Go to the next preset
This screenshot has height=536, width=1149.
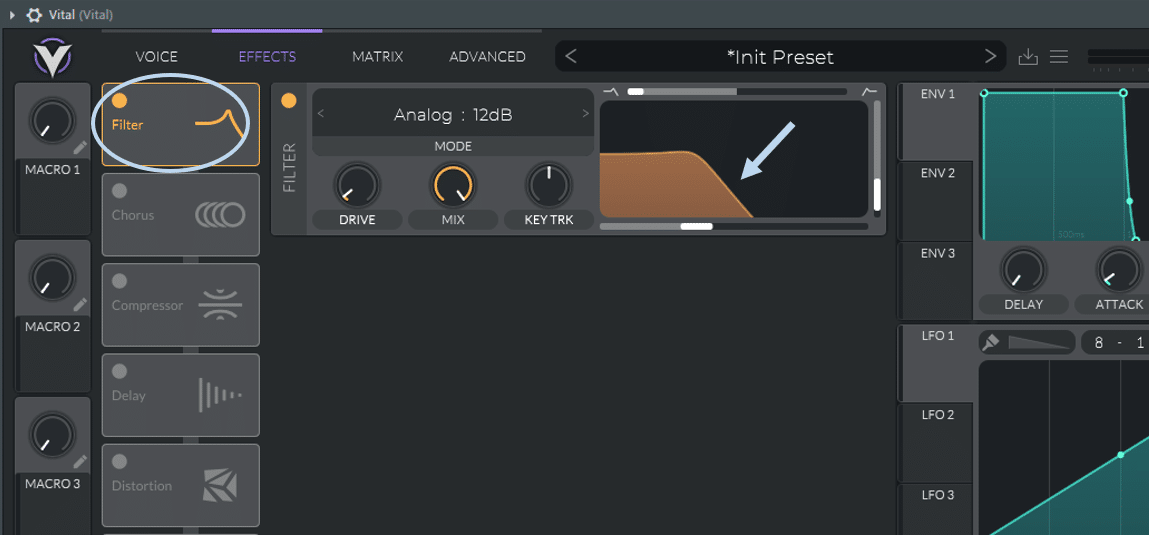click(991, 56)
